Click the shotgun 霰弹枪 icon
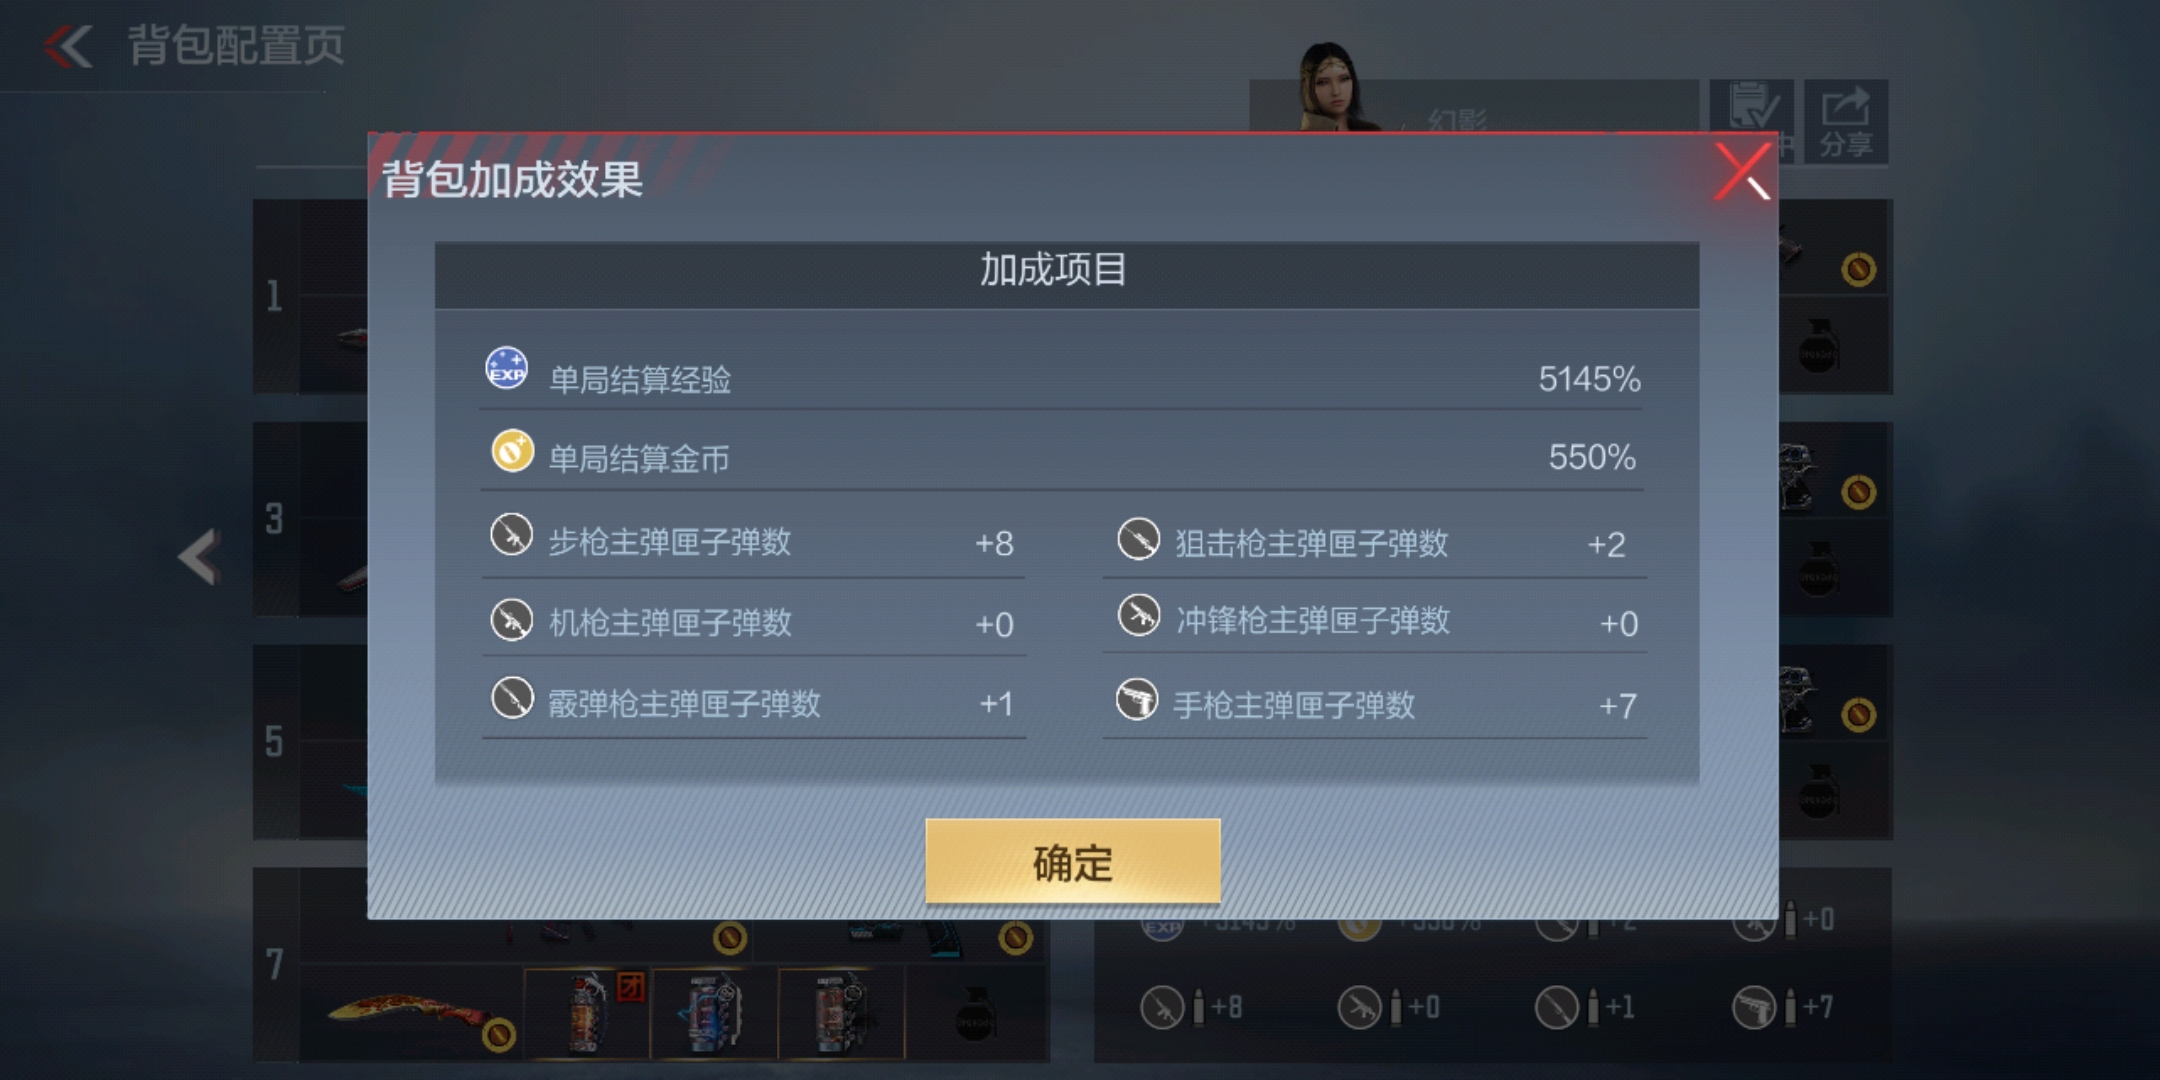The width and height of the screenshot is (2160, 1080). tap(512, 698)
